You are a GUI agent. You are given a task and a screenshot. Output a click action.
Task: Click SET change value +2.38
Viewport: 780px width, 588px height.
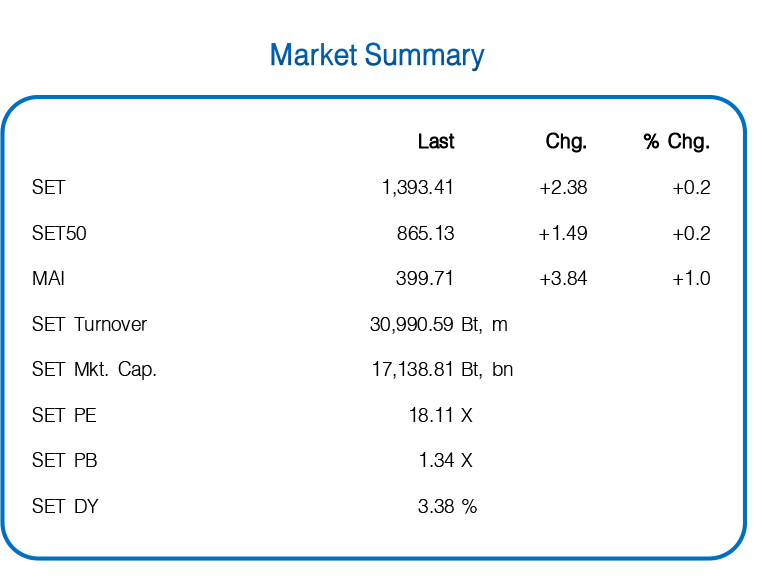[563, 188]
